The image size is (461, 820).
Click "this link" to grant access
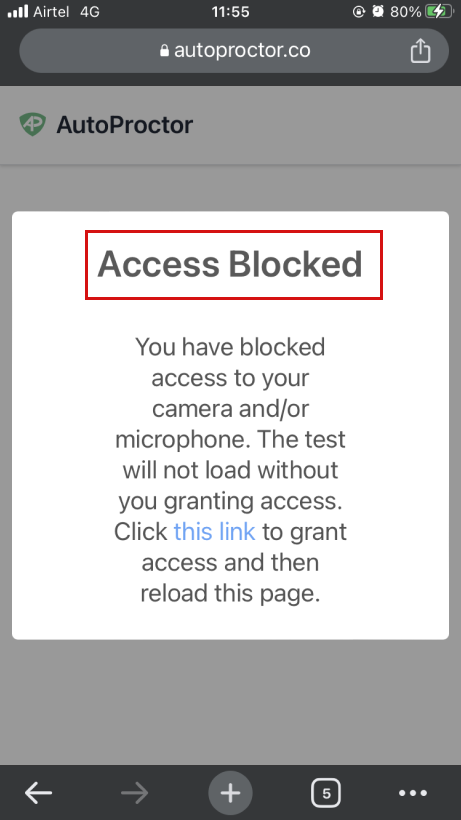pyautogui.click(x=214, y=532)
